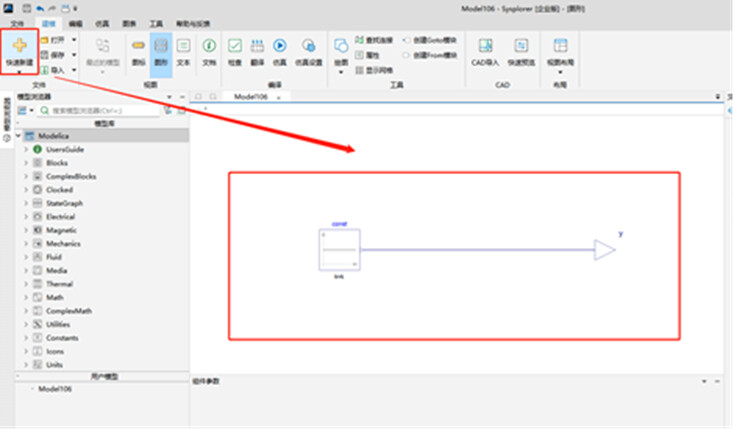This screenshot has width=734, height=430.
Task: Select ComplexMath in the model library
Action: click(x=69, y=311)
